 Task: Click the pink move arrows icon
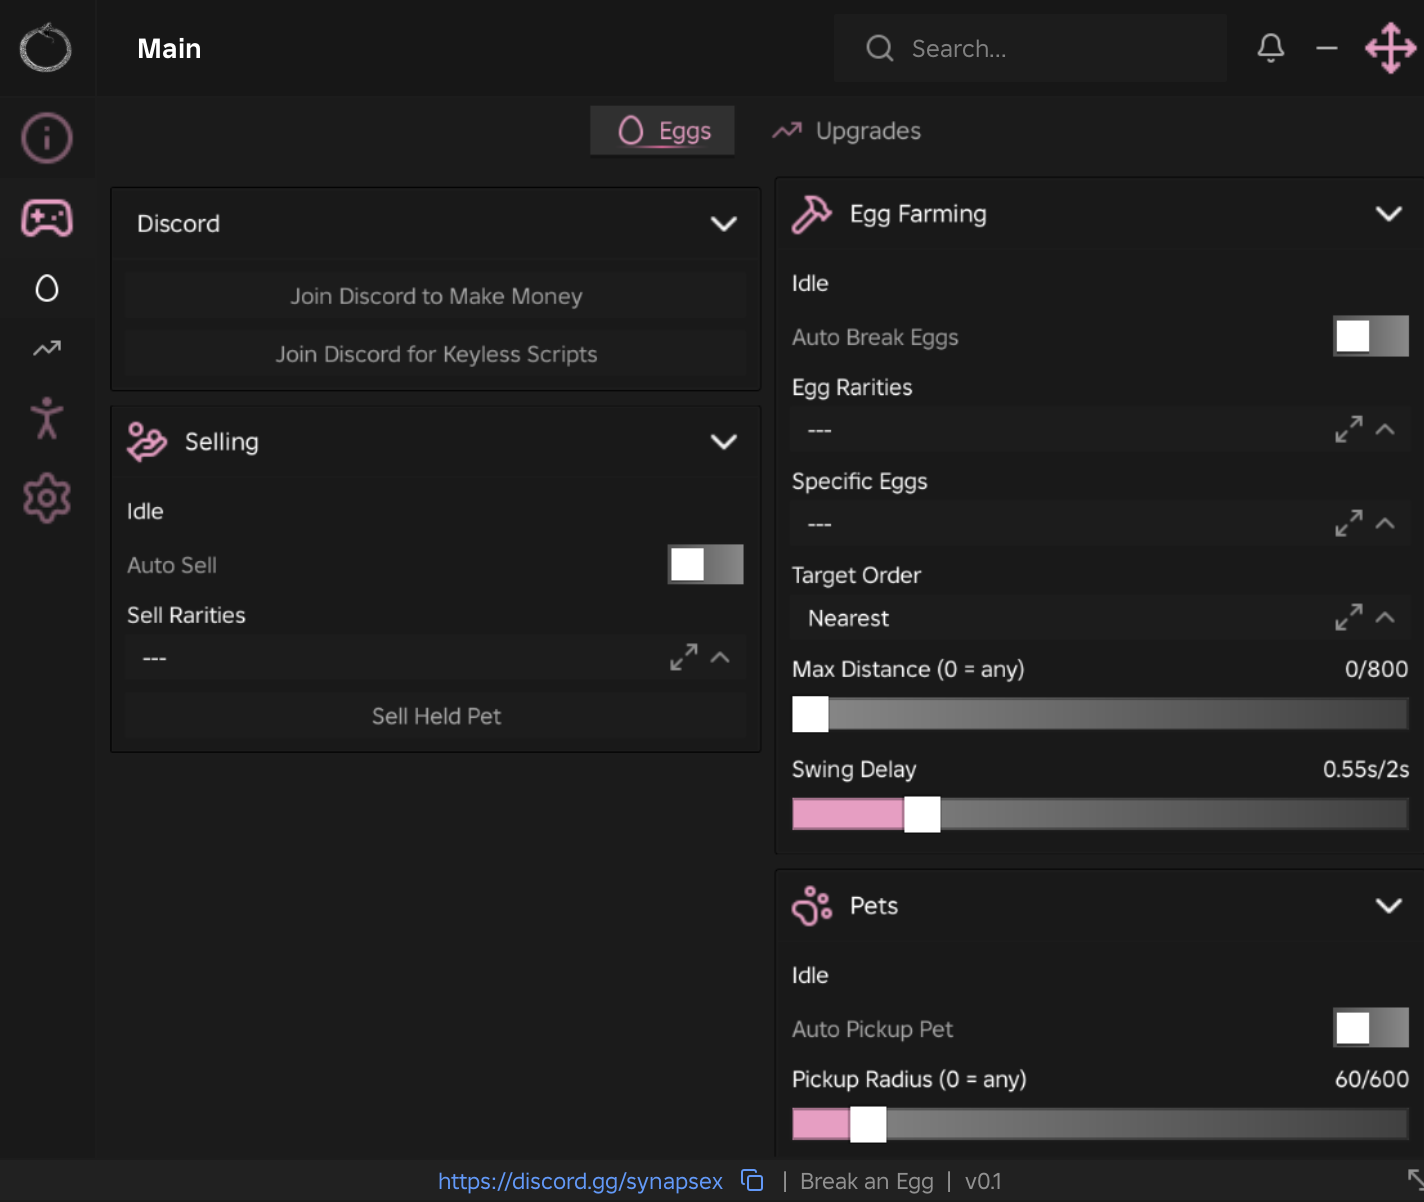[x=1391, y=48]
